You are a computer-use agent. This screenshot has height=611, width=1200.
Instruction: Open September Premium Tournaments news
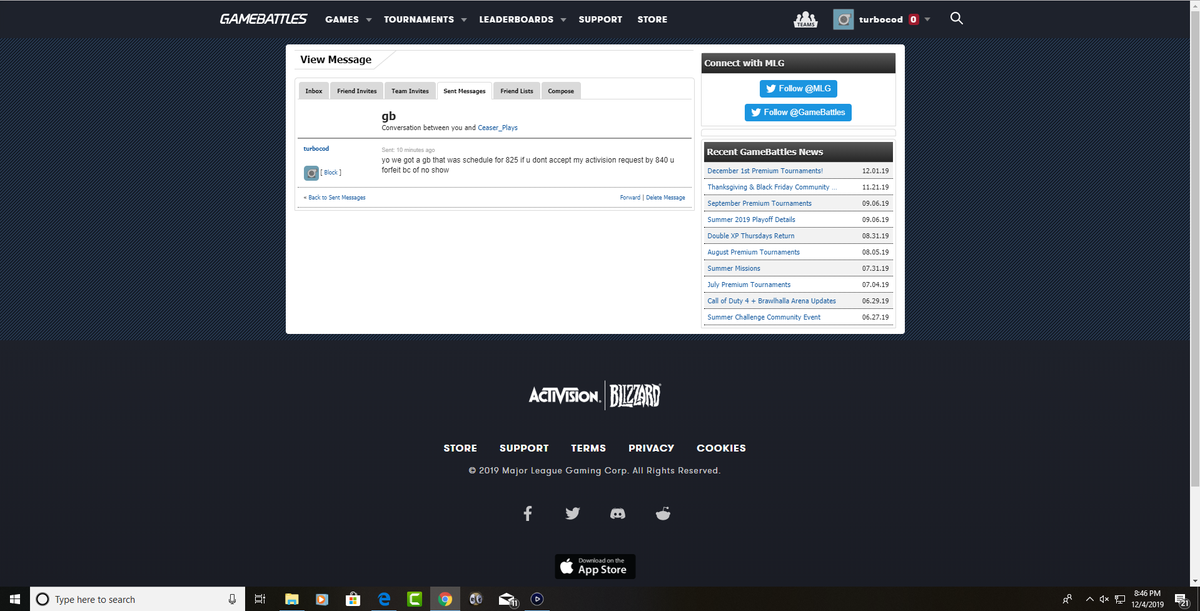coord(759,203)
